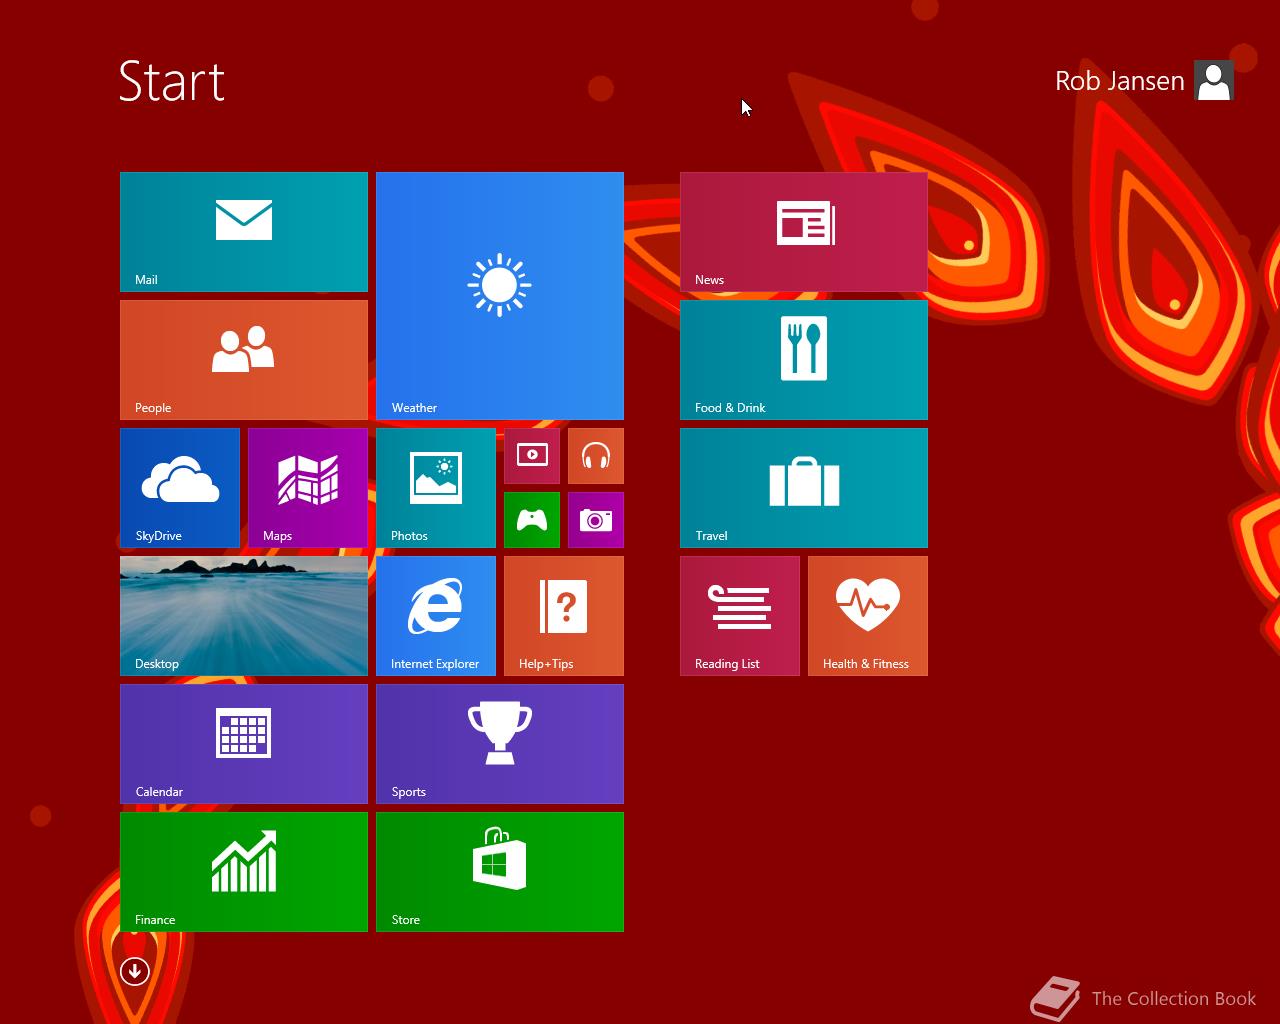Screen dimensions: 1280x1024
Task: Open the Rob Jansen account menu
Action: (x=1120, y=81)
